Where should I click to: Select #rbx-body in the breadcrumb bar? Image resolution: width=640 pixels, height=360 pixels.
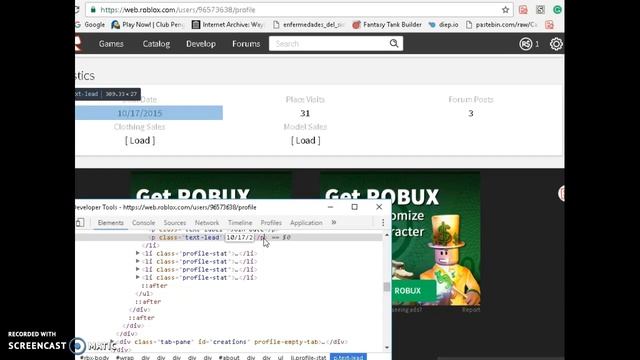(95, 357)
